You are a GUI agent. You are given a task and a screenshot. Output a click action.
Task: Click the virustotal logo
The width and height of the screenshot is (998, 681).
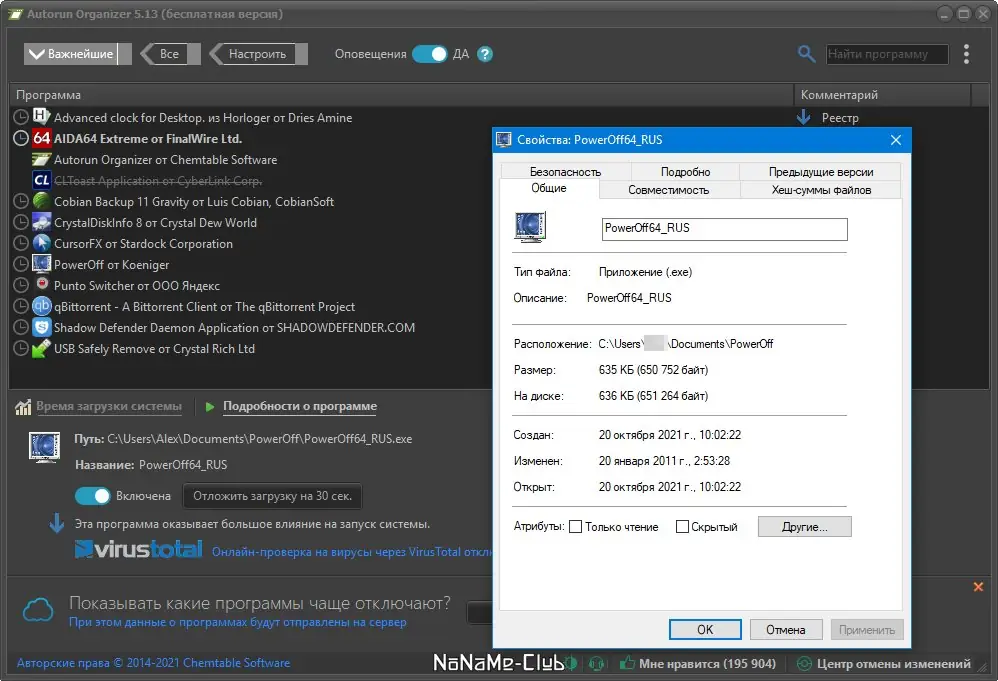tap(139, 549)
